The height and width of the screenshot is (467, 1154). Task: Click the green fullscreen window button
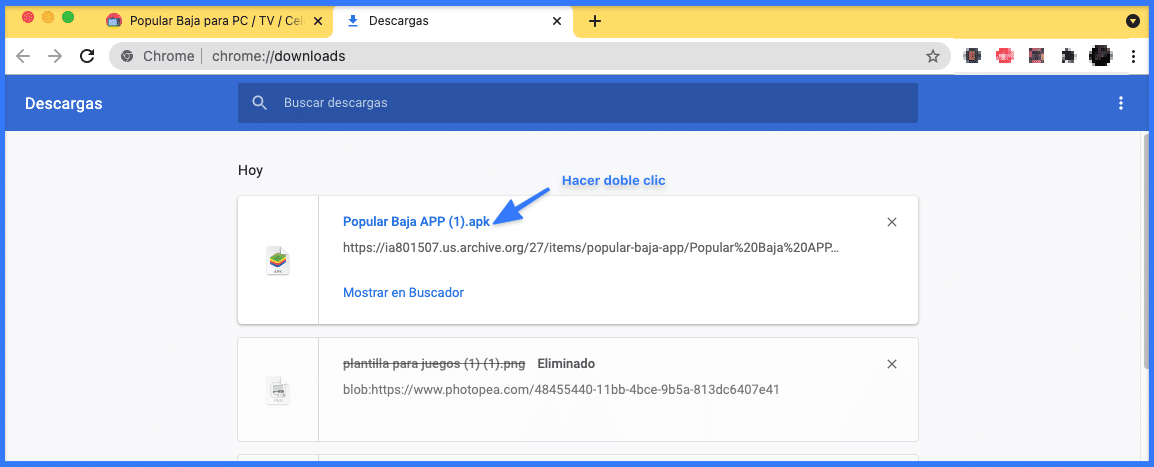pyautogui.click(x=68, y=17)
